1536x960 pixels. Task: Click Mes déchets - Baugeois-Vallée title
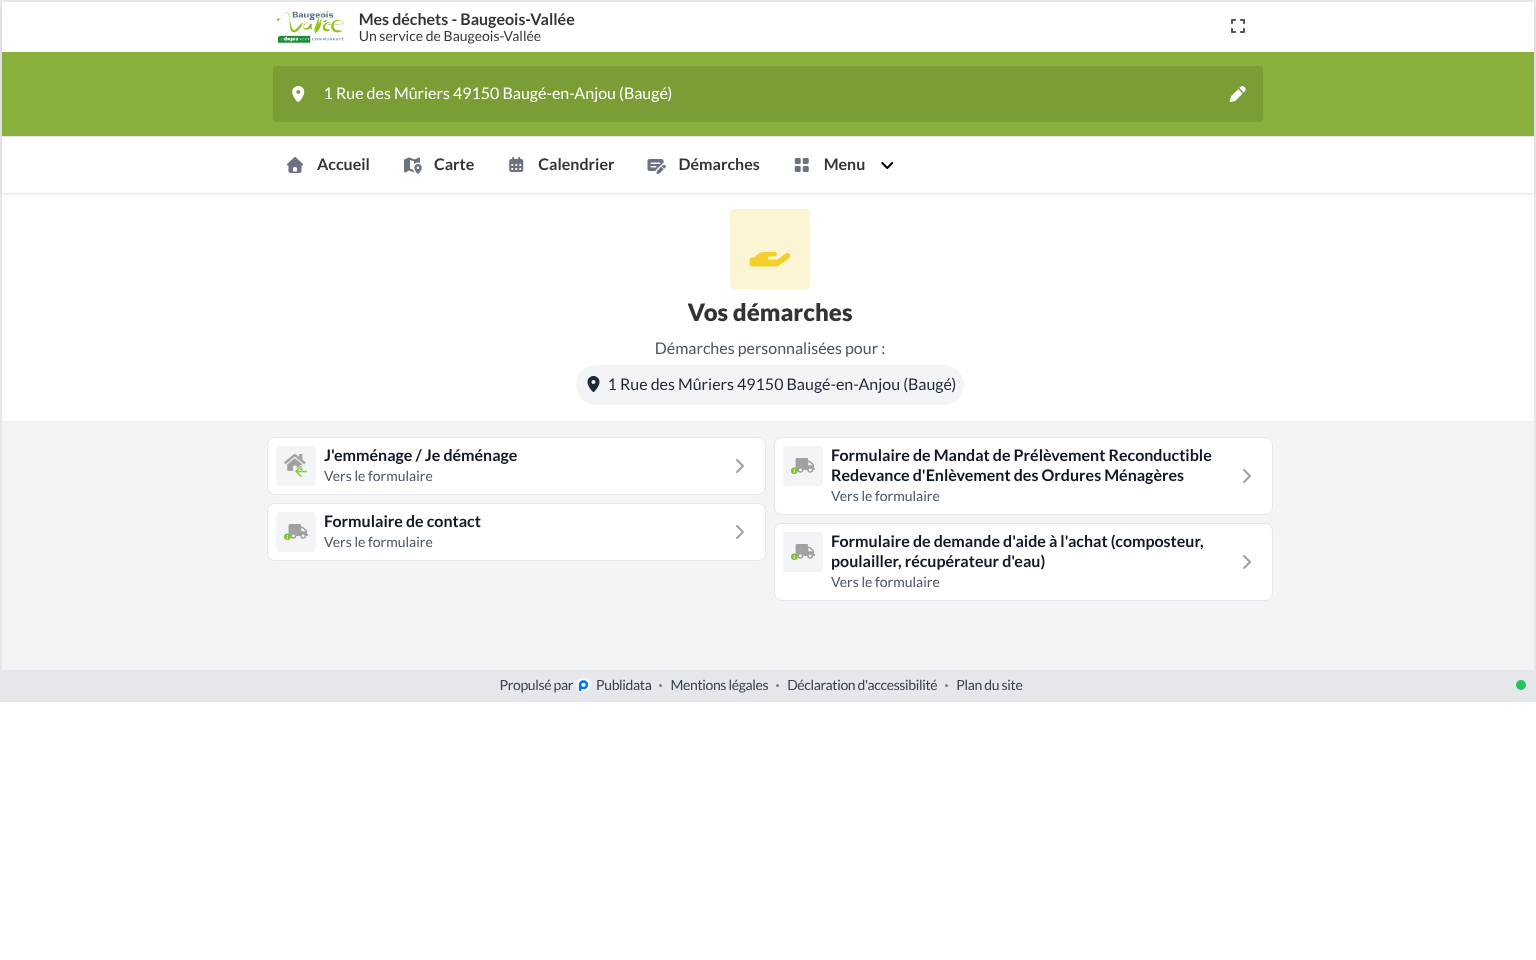coord(467,19)
